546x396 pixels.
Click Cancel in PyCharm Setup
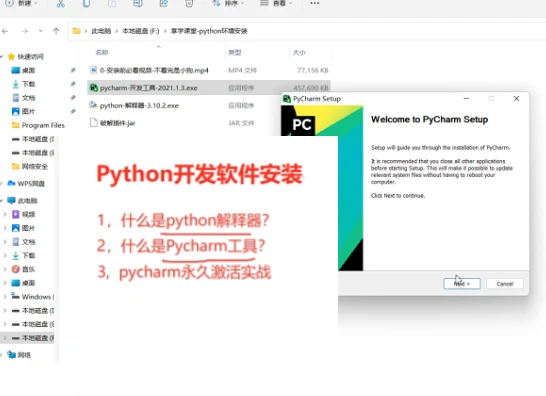coord(505,284)
